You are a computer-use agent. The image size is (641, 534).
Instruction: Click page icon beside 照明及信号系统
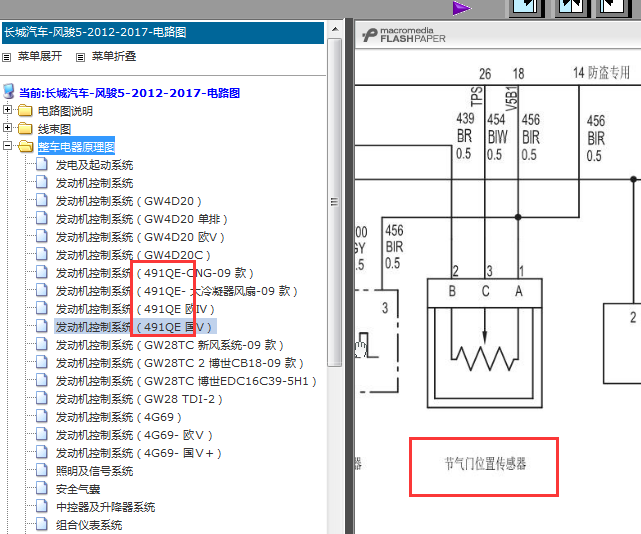click(x=42, y=470)
